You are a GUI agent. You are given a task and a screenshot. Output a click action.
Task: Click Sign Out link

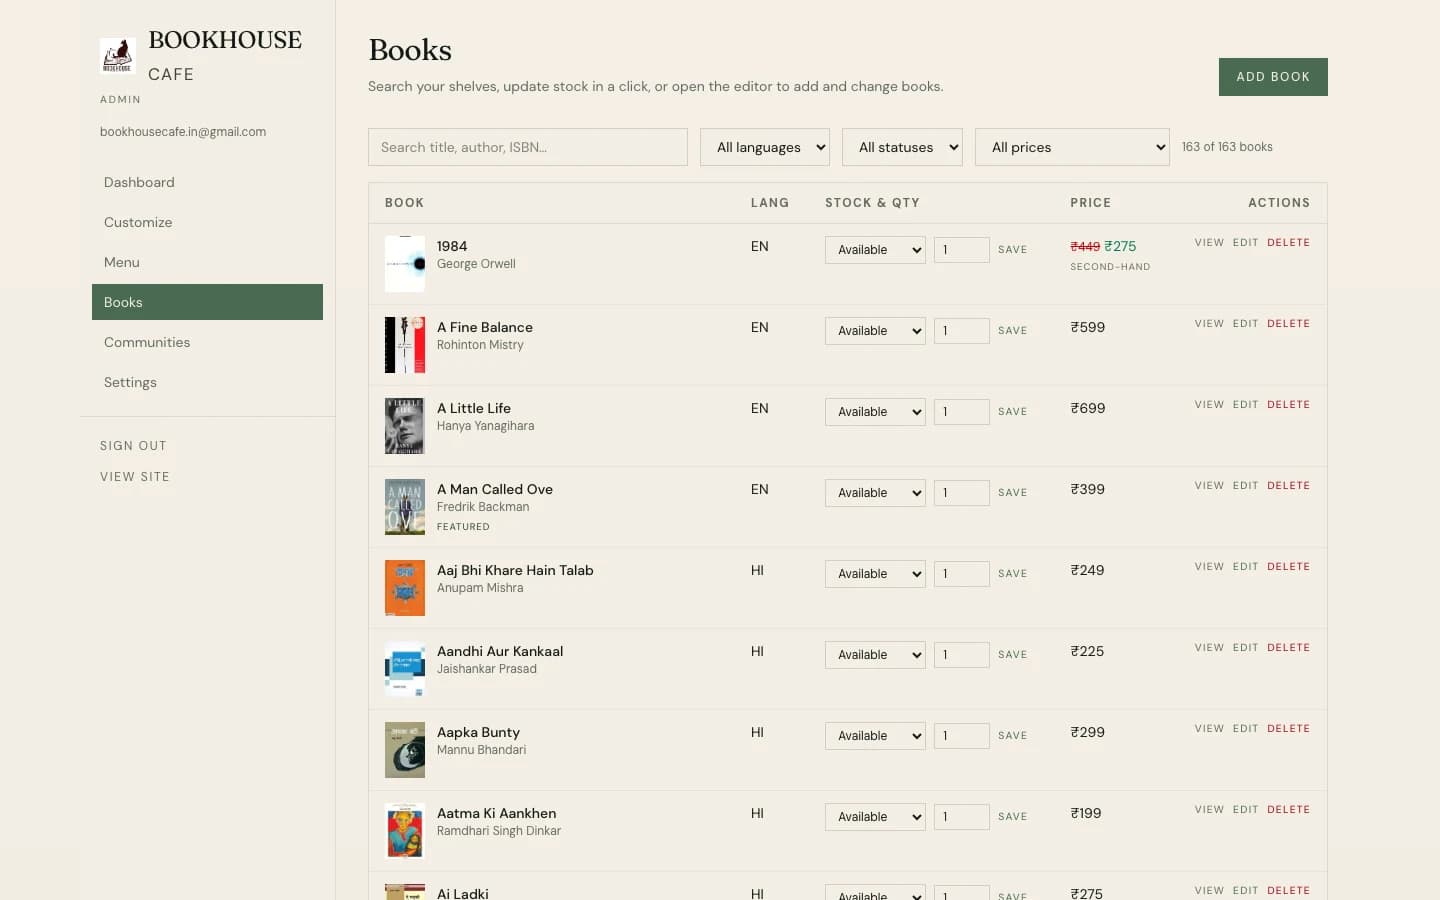(133, 446)
